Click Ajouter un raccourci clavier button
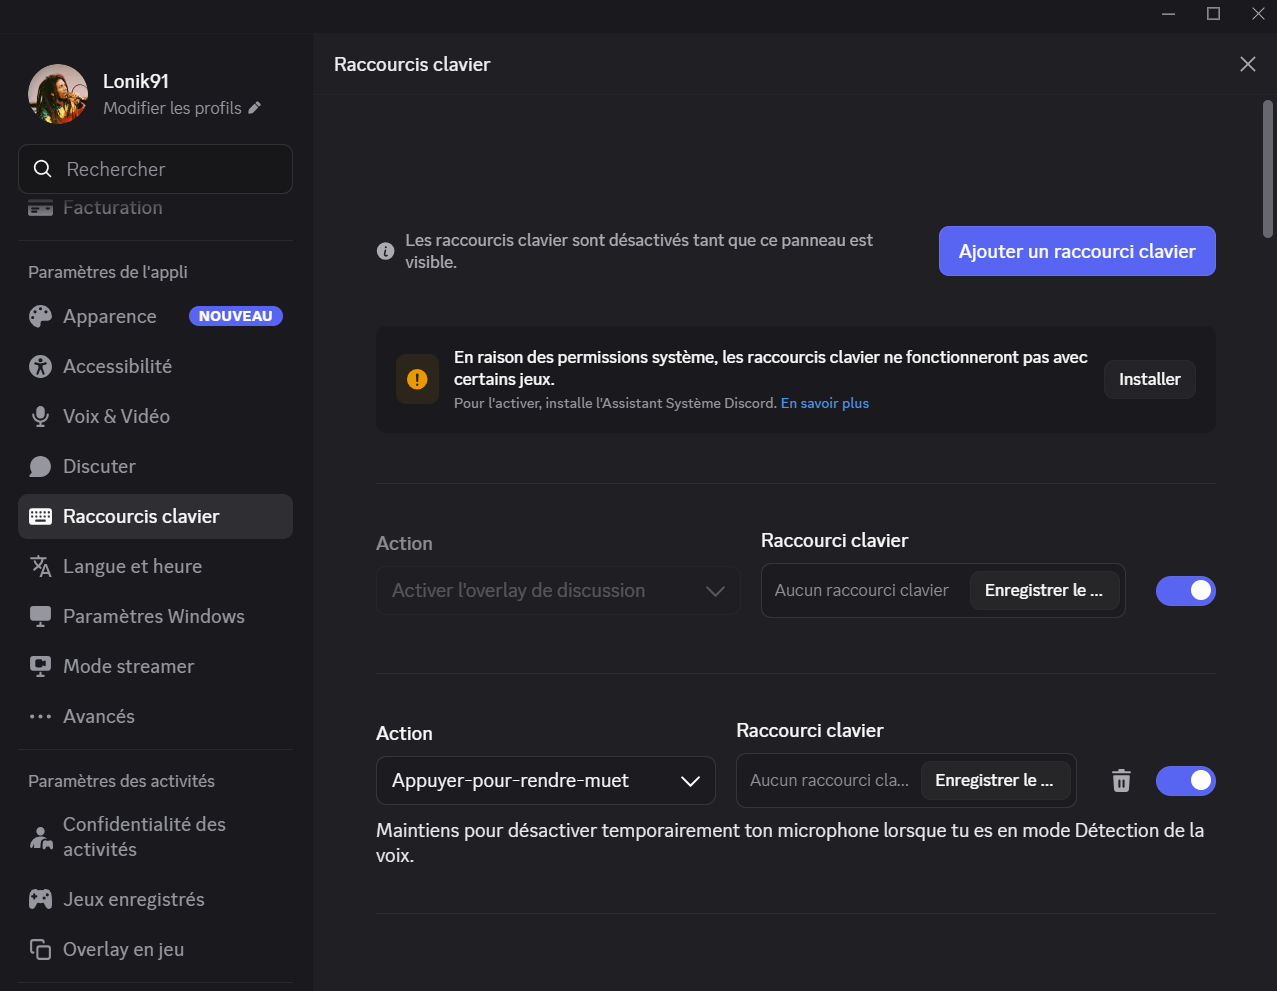This screenshot has width=1277, height=991. click(1077, 251)
